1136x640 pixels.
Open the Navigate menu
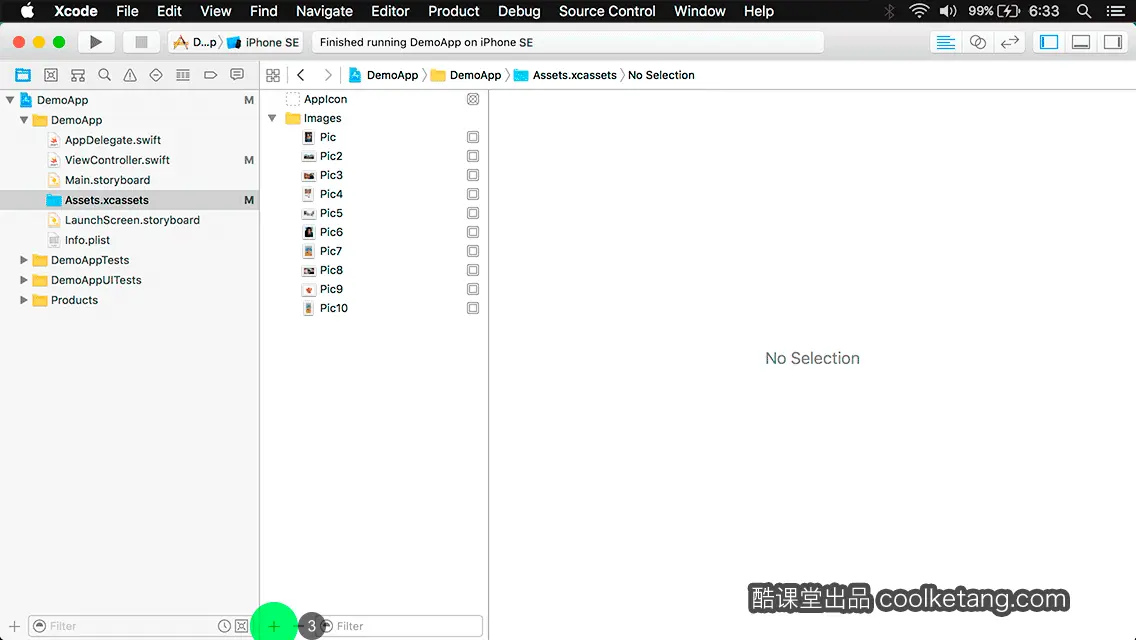tap(324, 11)
